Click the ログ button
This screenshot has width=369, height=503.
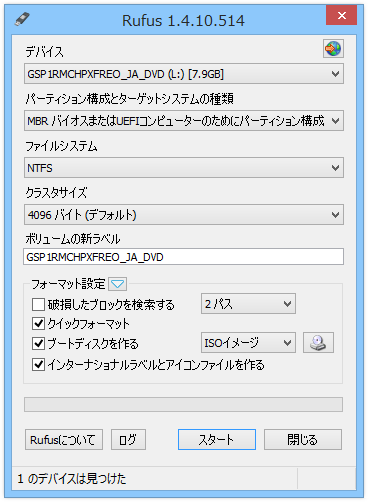(x=128, y=440)
